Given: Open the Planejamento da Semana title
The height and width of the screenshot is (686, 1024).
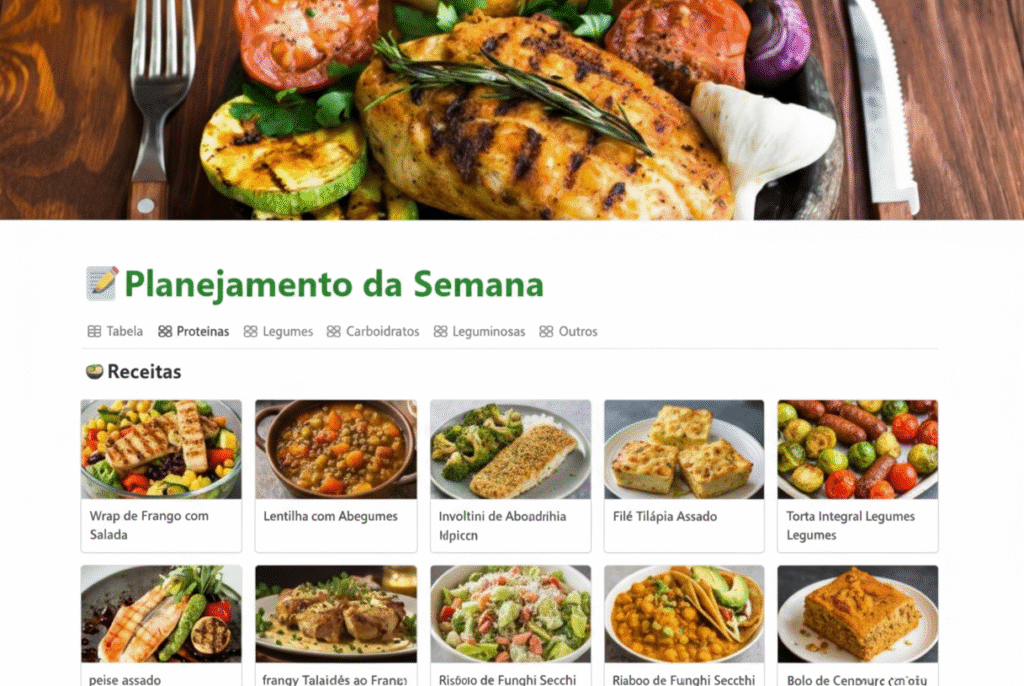Looking at the screenshot, I should (334, 284).
